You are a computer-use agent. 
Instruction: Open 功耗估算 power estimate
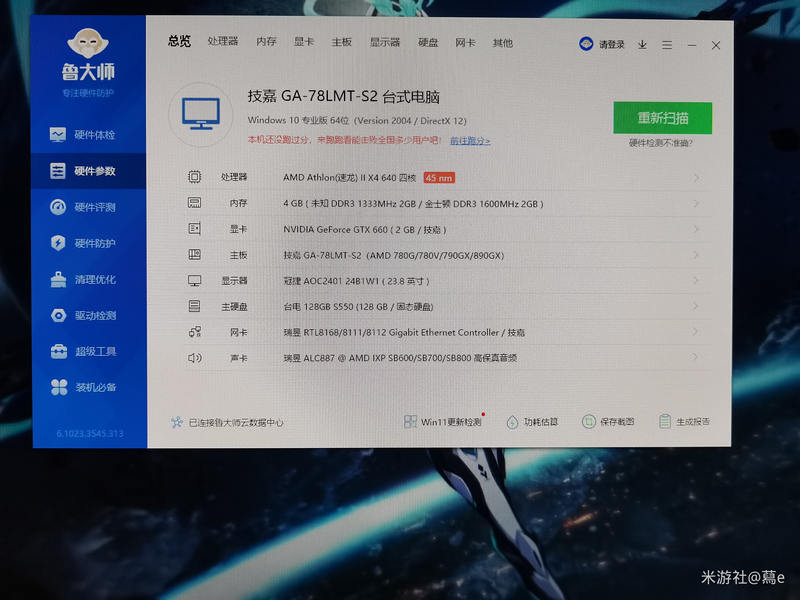pyautogui.click(x=532, y=422)
